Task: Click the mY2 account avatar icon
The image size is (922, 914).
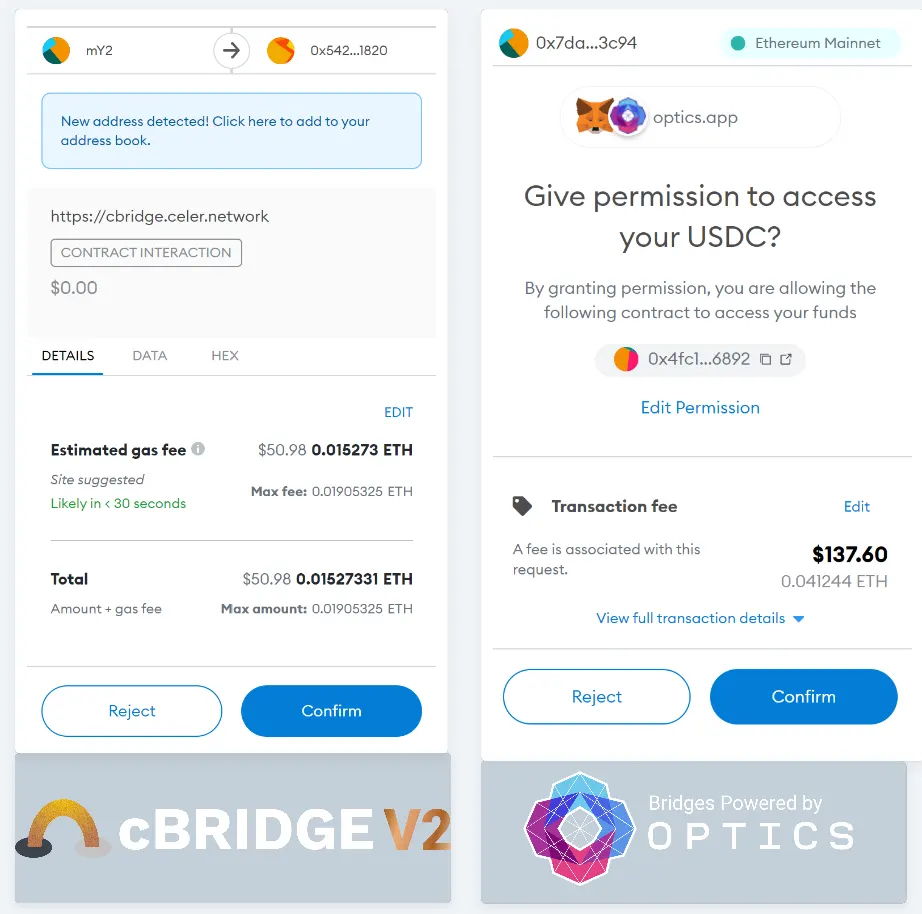Action: 56,50
